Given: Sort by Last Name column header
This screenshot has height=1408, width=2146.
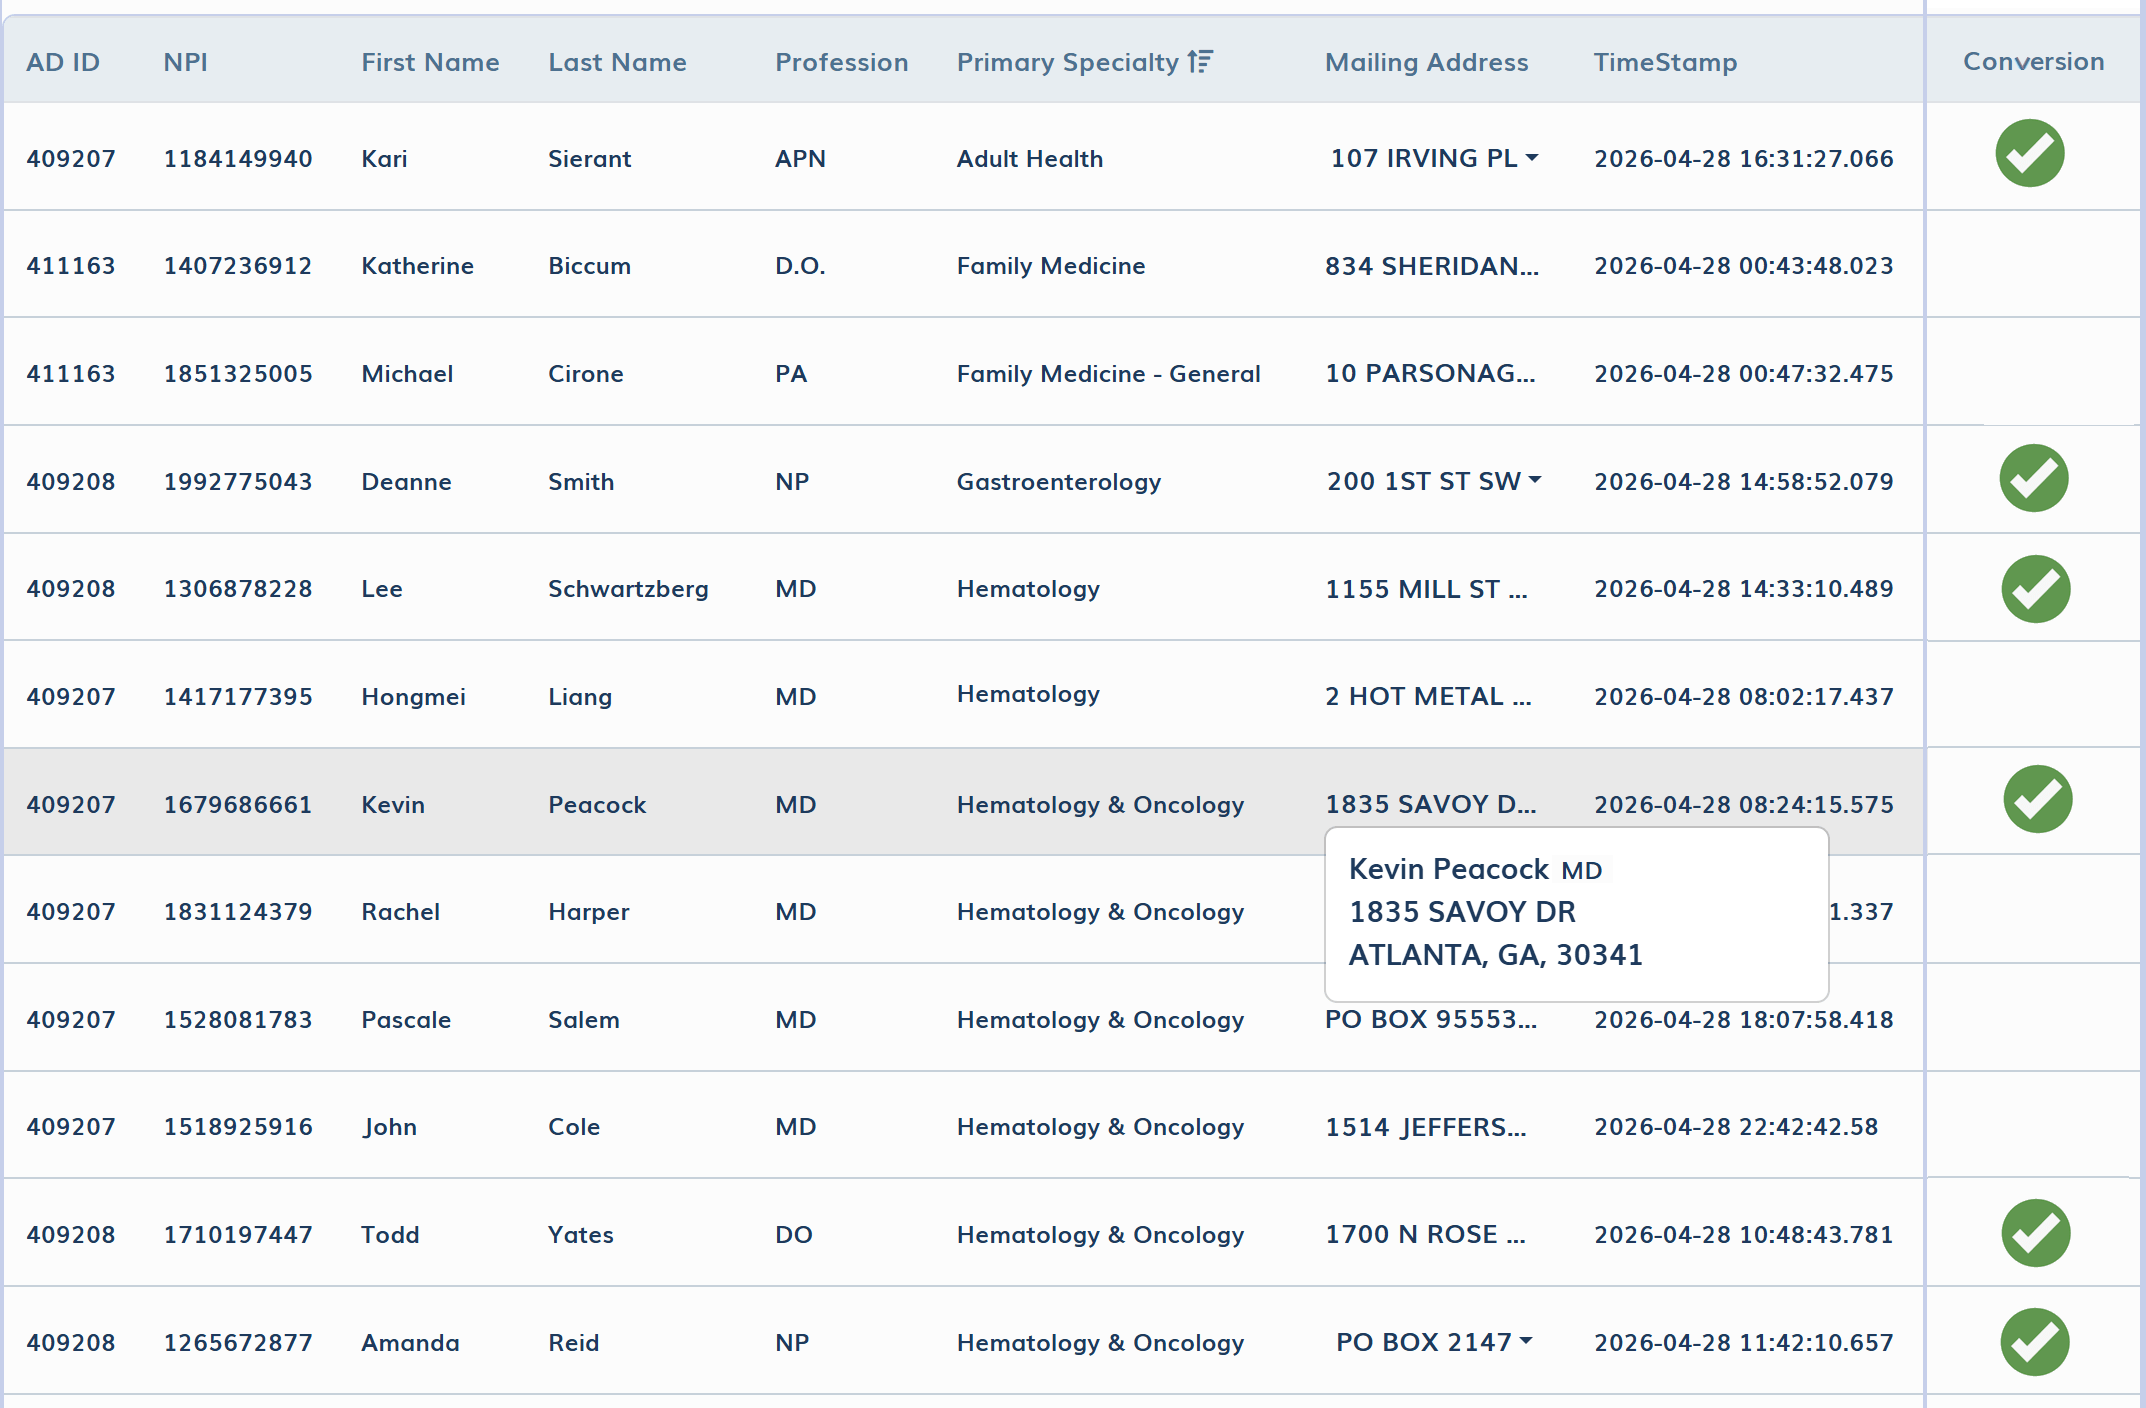Looking at the screenshot, I should [x=617, y=62].
